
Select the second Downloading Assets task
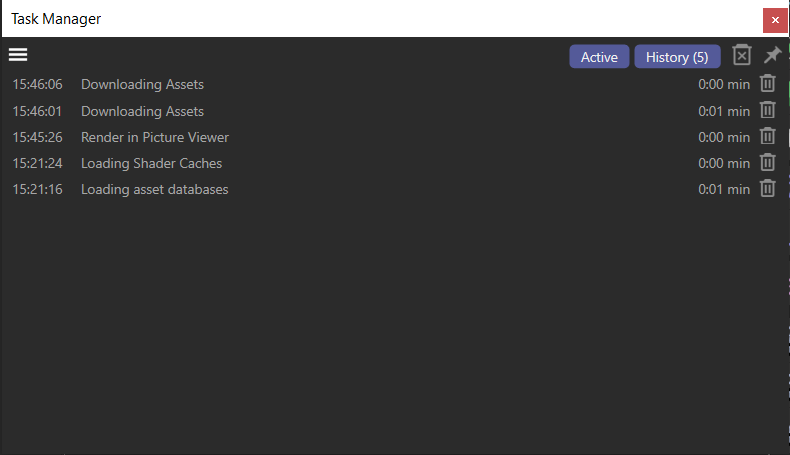point(142,111)
